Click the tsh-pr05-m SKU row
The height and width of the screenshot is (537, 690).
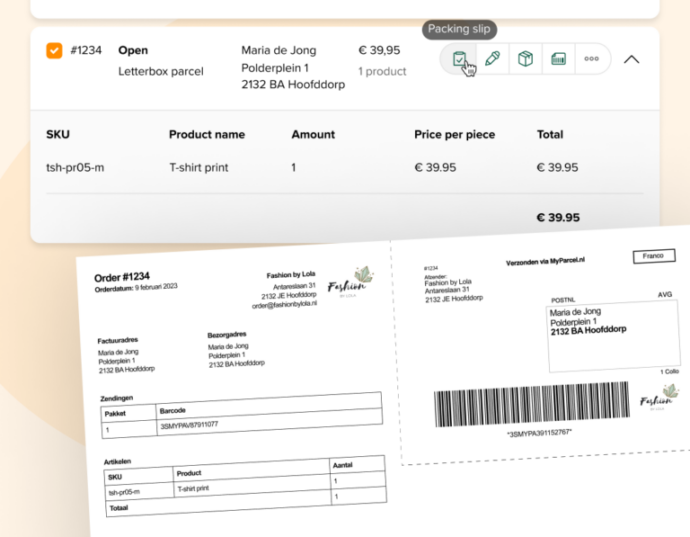[75, 168]
